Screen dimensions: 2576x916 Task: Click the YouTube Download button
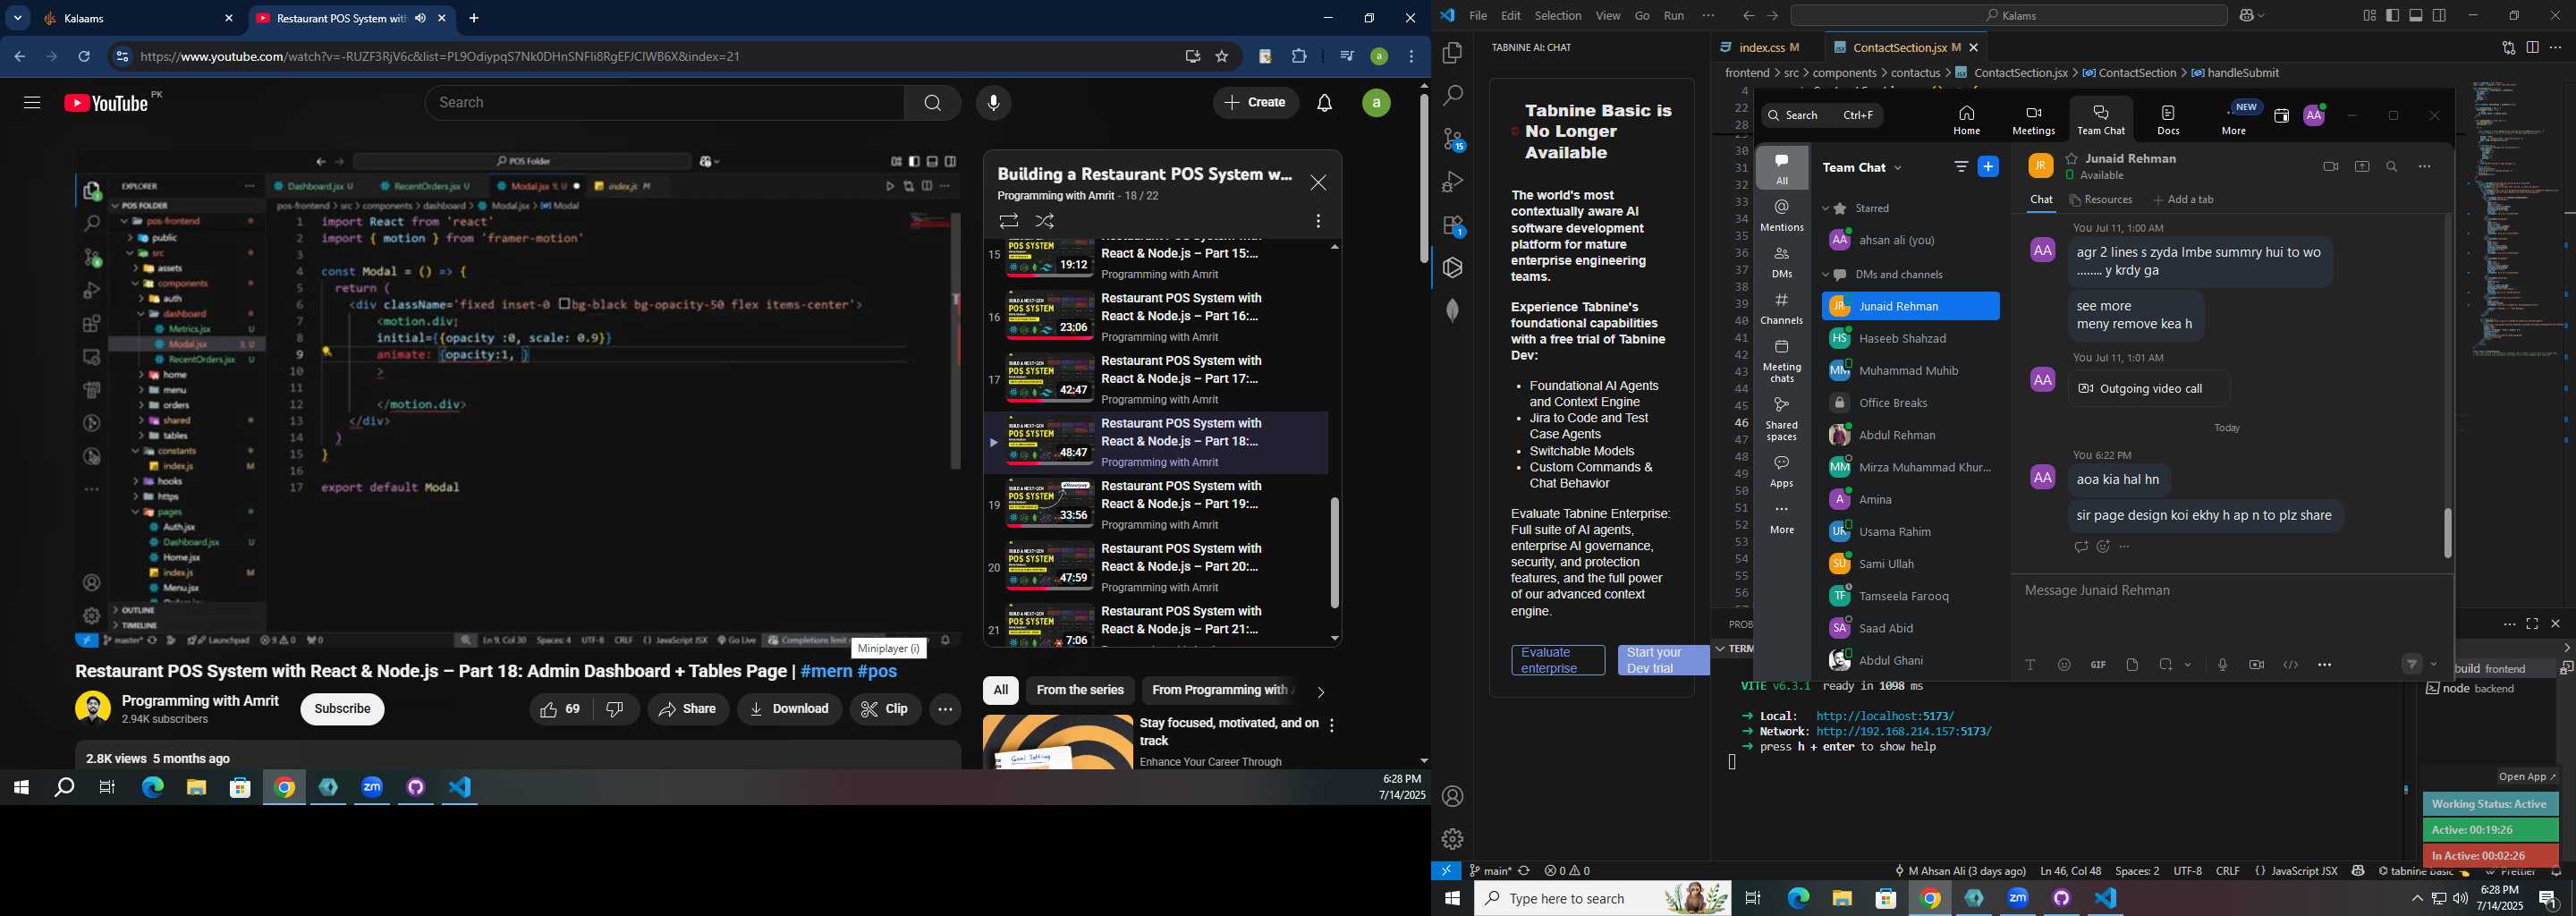(x=789, y=709)
